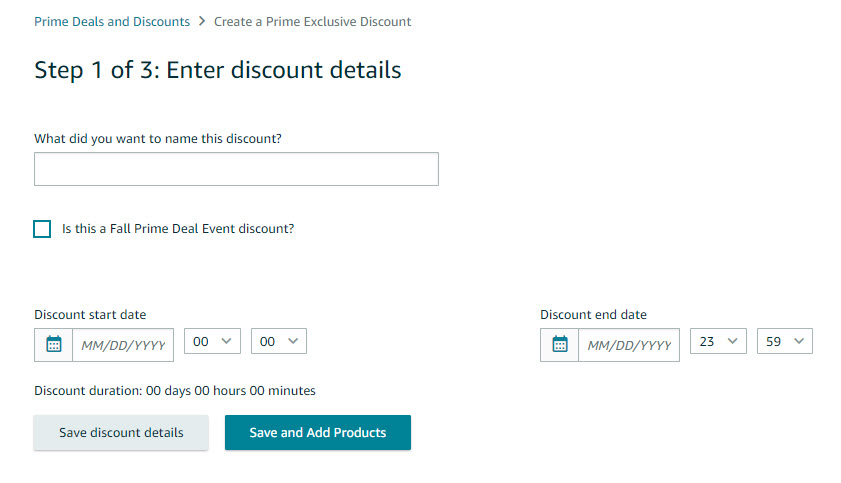Viewport: 841px width, 483px height.
Task: Open the discount start date calendar picker
Action: point(54,344)
